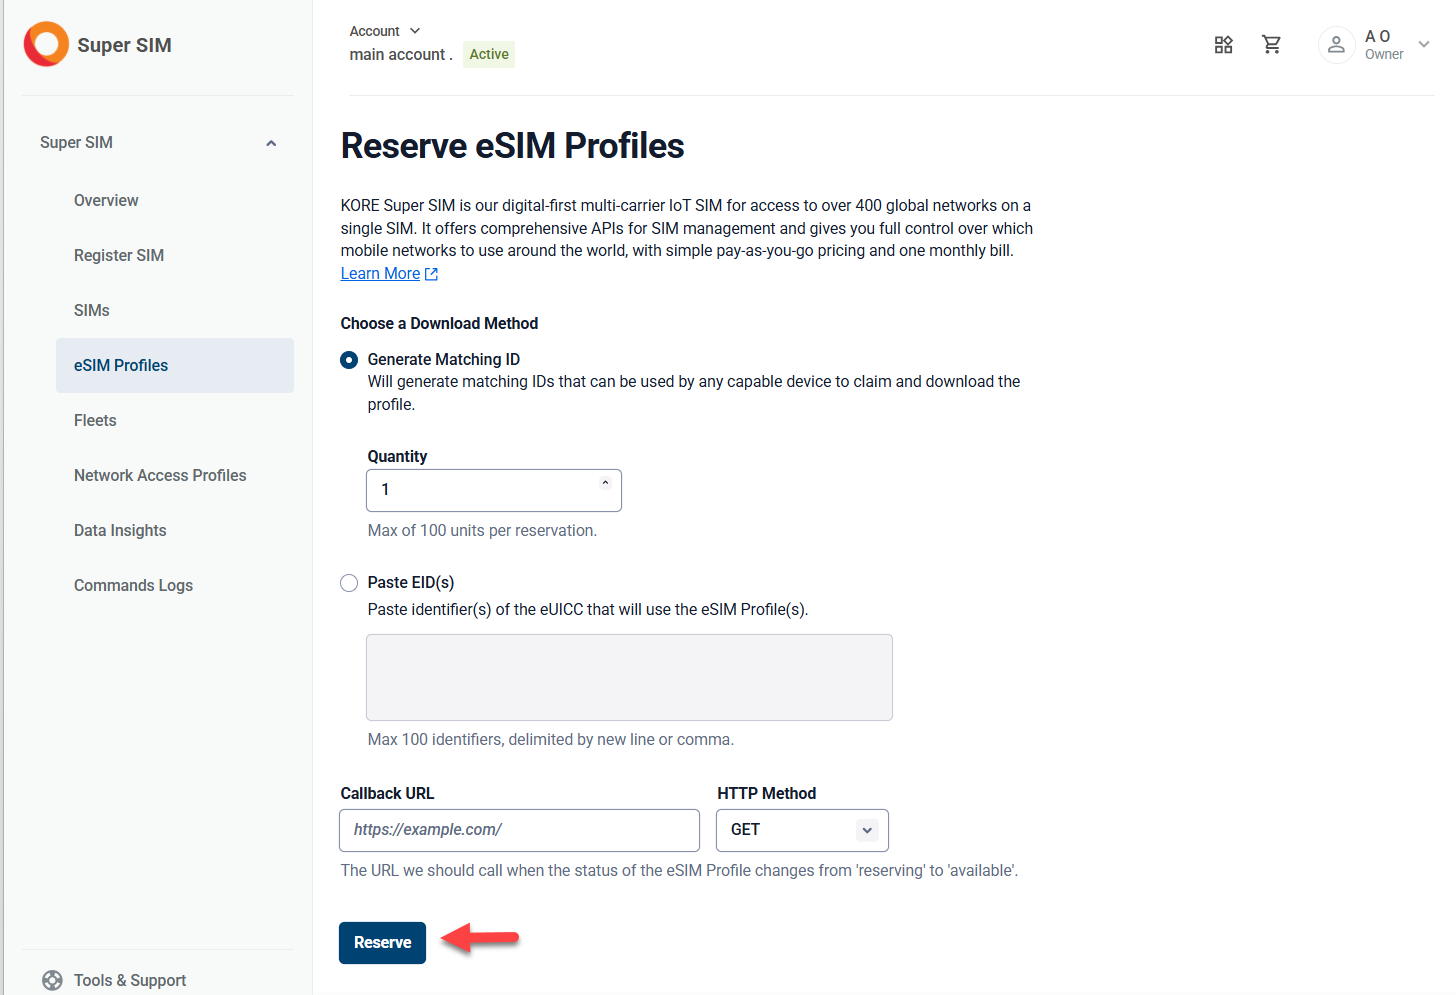
Task: Open Network Access Profiles page
Action: [160, 476]
